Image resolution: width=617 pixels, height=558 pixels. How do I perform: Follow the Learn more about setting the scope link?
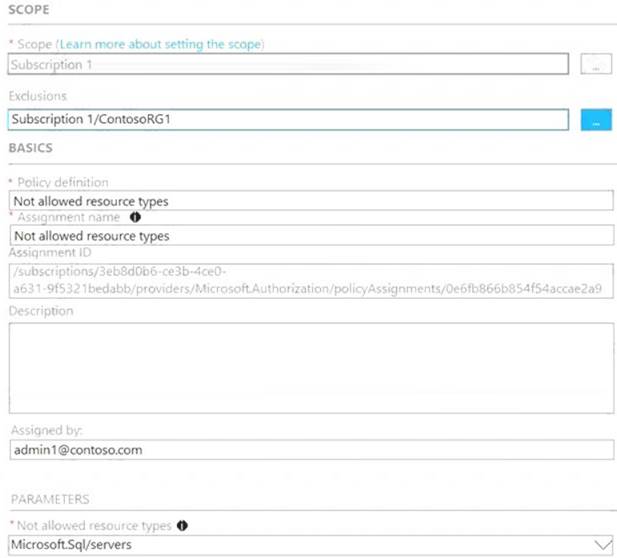pyautogui.click(x=161, y=44)
